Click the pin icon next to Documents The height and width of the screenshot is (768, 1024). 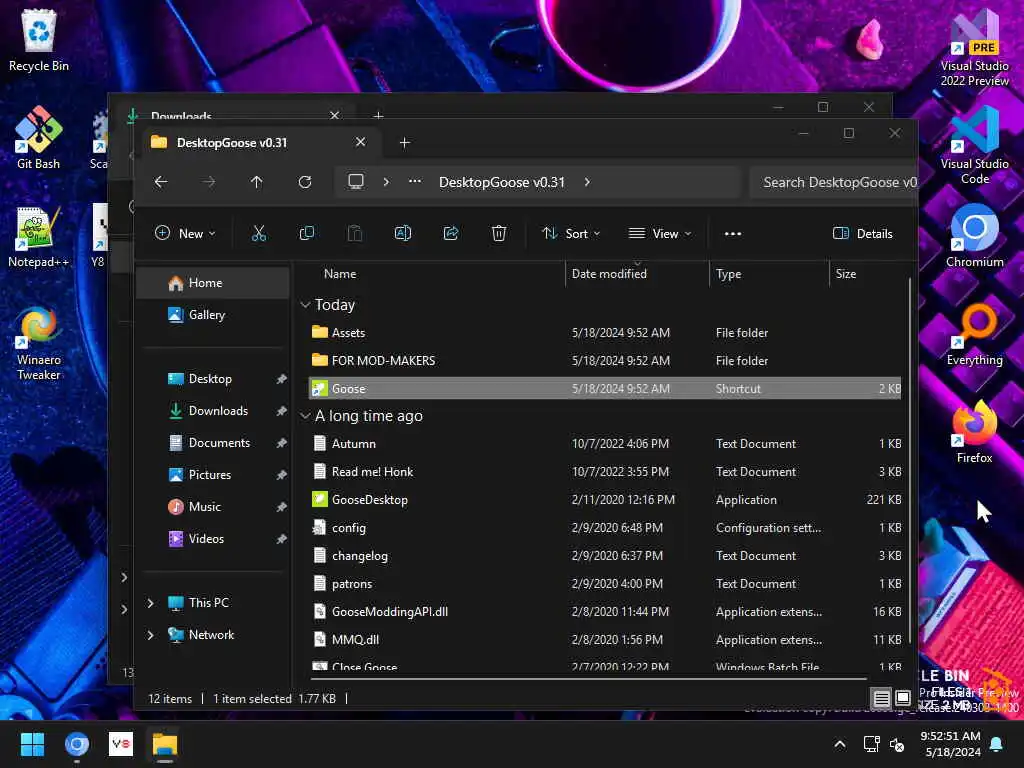[x=281, y=443]
